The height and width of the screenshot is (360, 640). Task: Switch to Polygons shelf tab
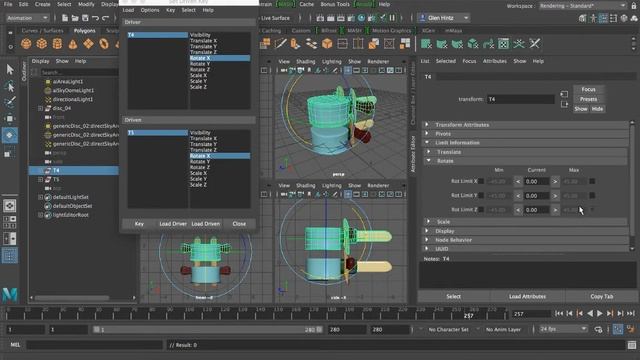click(84, 31)
